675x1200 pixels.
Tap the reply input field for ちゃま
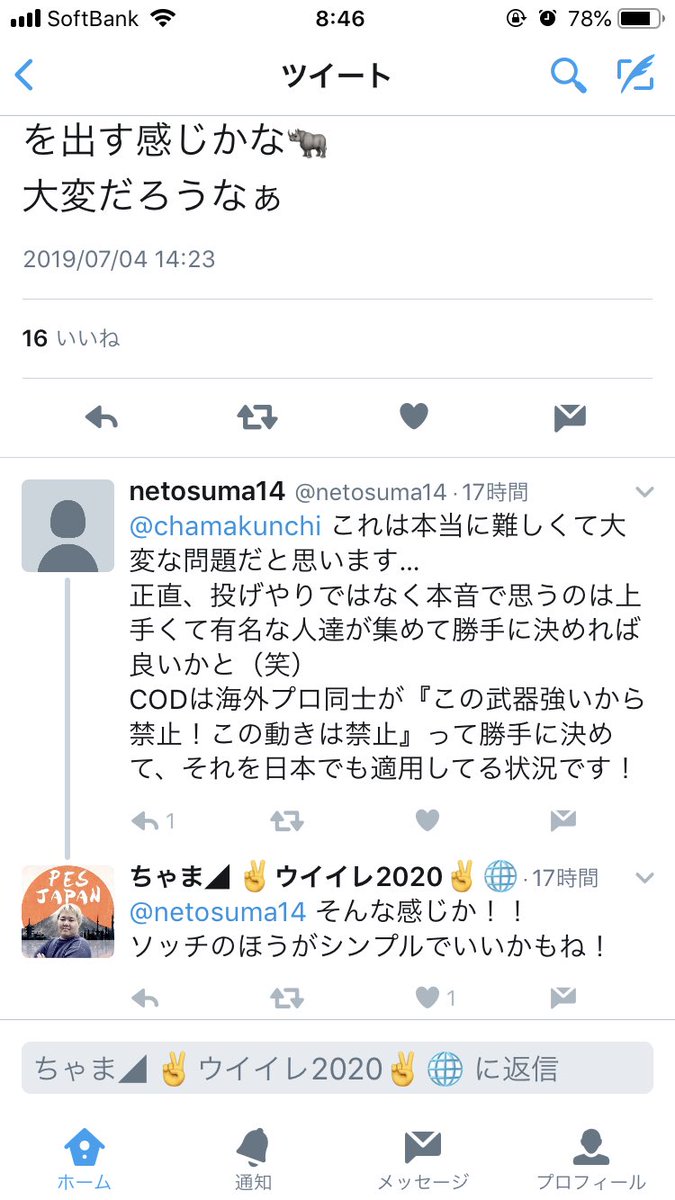[x=337, y=1068]
